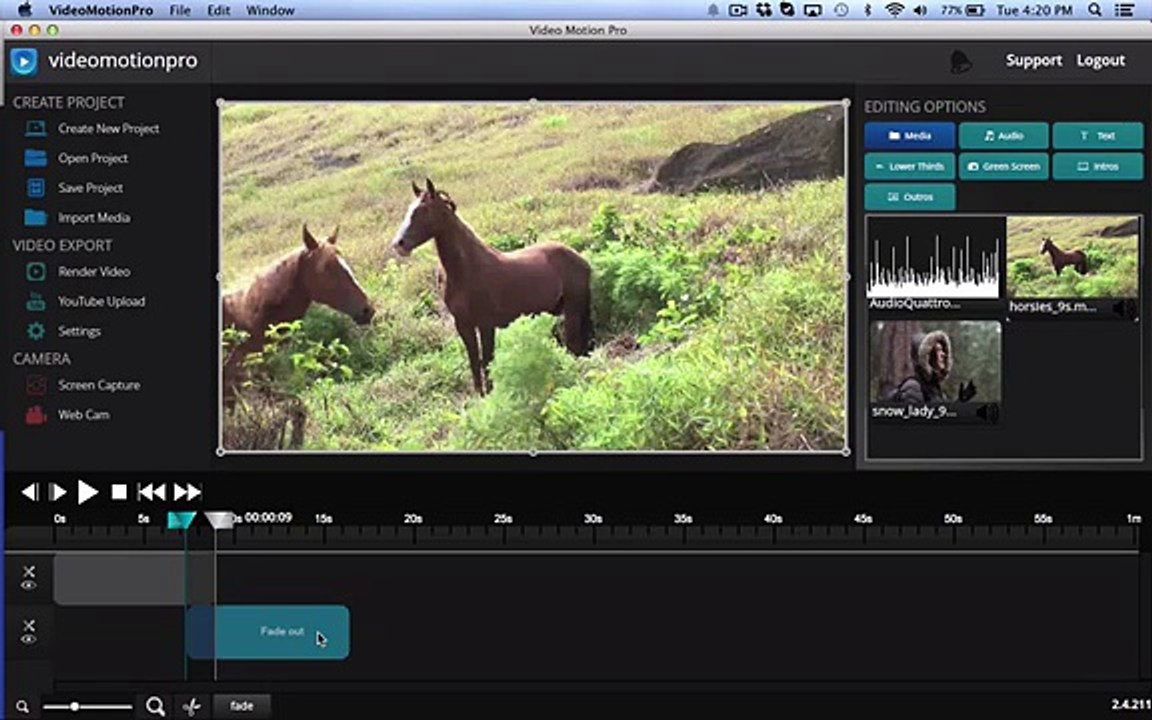Click the volume icon in menu bar
The width and height of the screenshot is (1152, 720).
pos(920,10)
